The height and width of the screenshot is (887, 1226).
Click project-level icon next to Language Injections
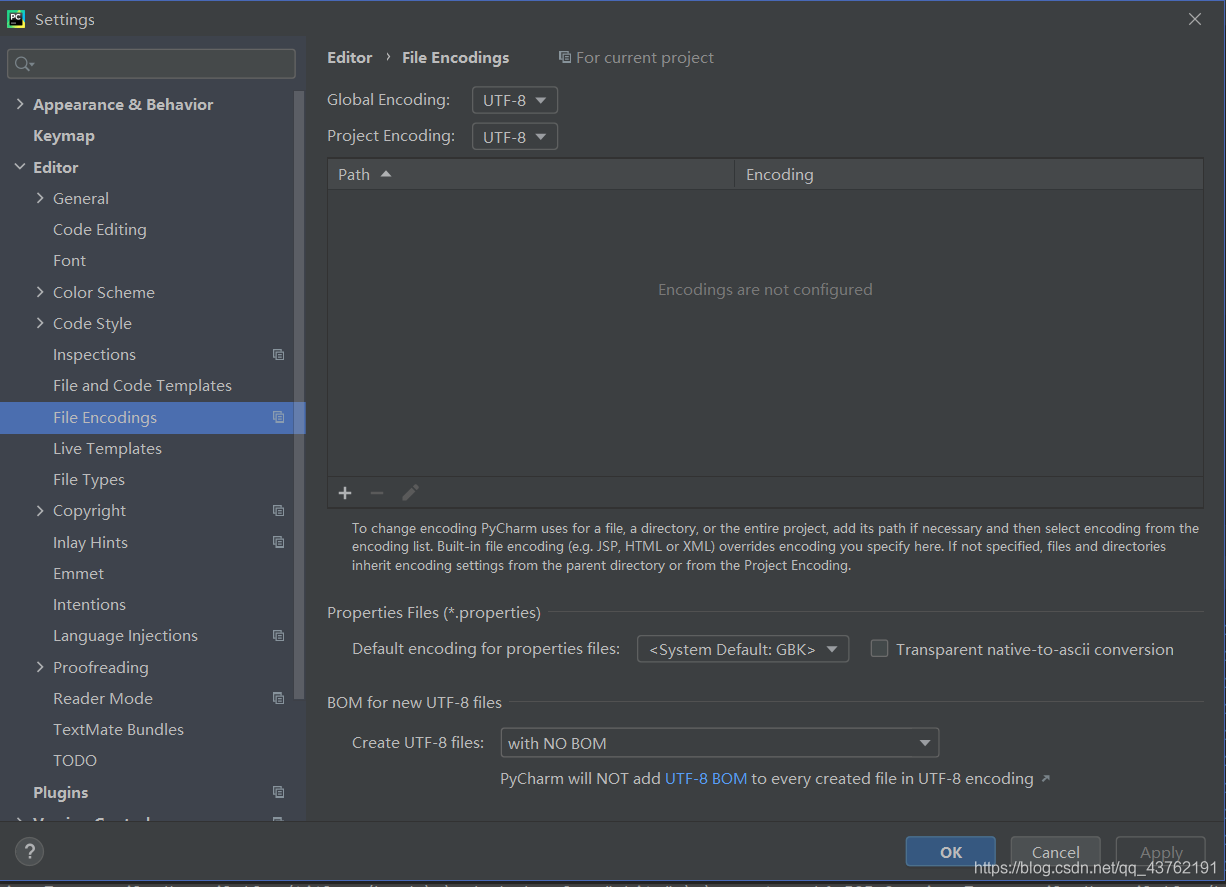coord(279,636)
